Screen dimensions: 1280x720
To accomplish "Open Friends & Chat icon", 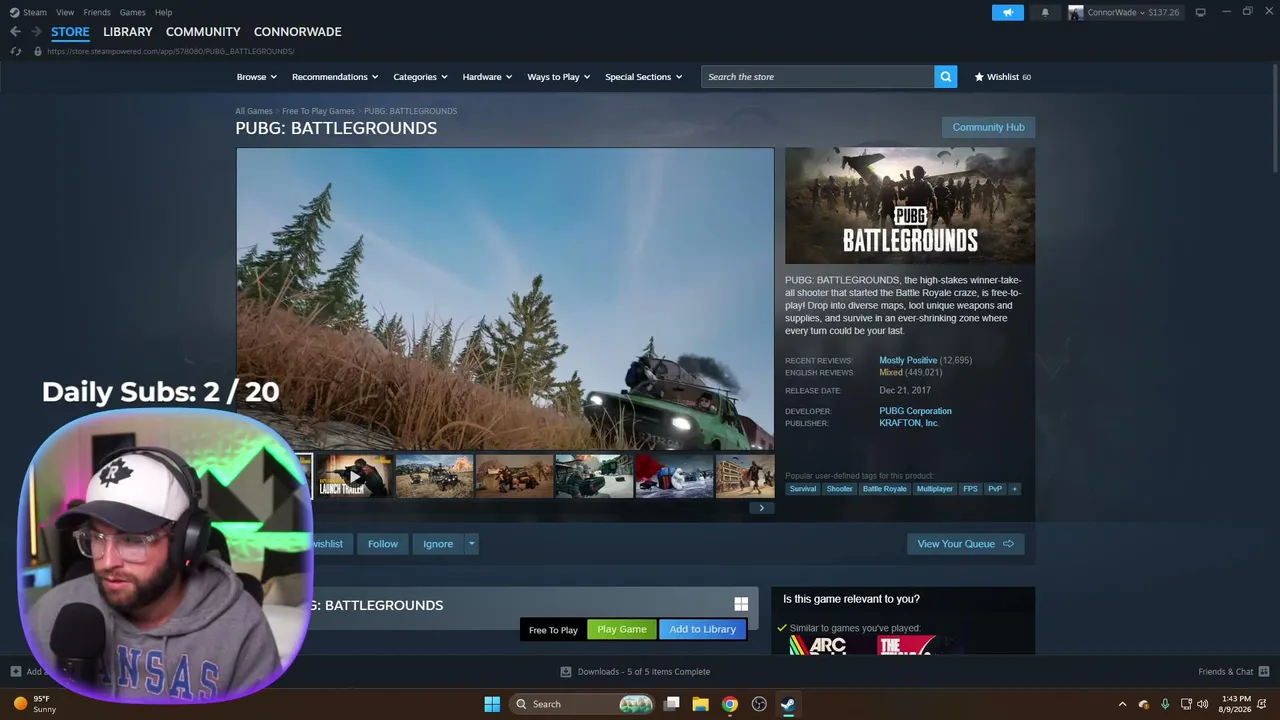I will click(x=1263, y=671).
